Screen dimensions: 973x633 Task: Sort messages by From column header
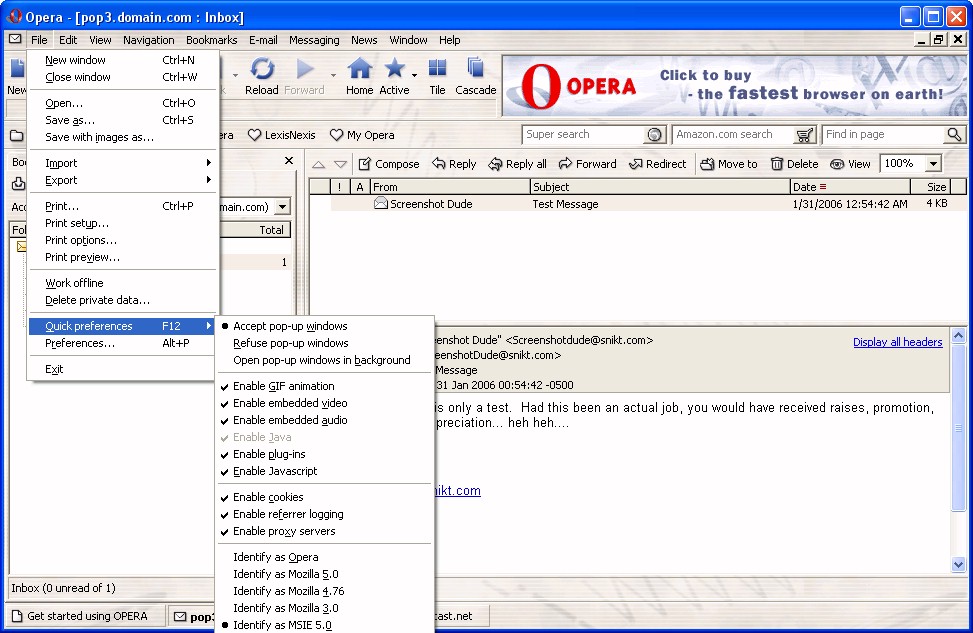pos(450,187)
